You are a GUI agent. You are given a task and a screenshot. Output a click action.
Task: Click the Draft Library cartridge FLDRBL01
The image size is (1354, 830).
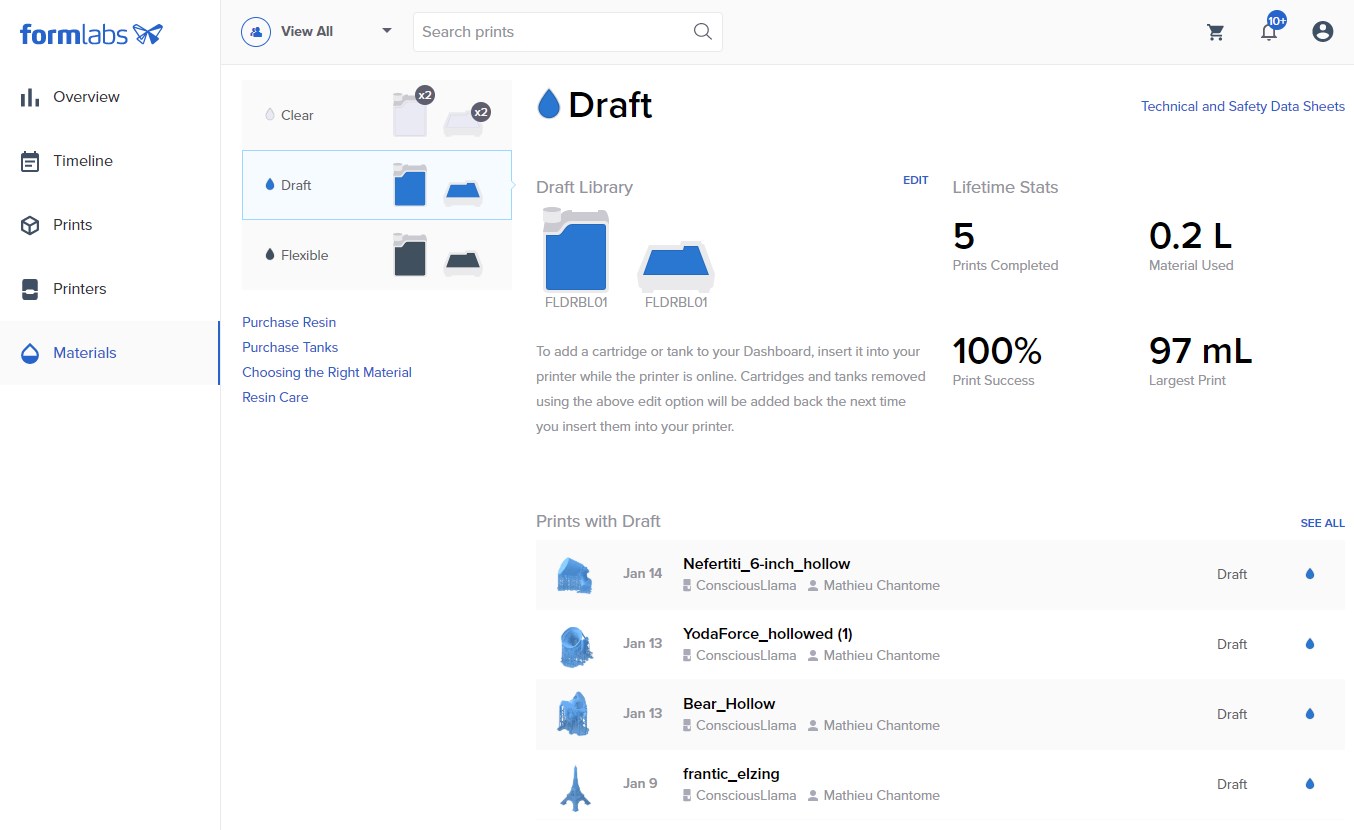tap(576, 251)
